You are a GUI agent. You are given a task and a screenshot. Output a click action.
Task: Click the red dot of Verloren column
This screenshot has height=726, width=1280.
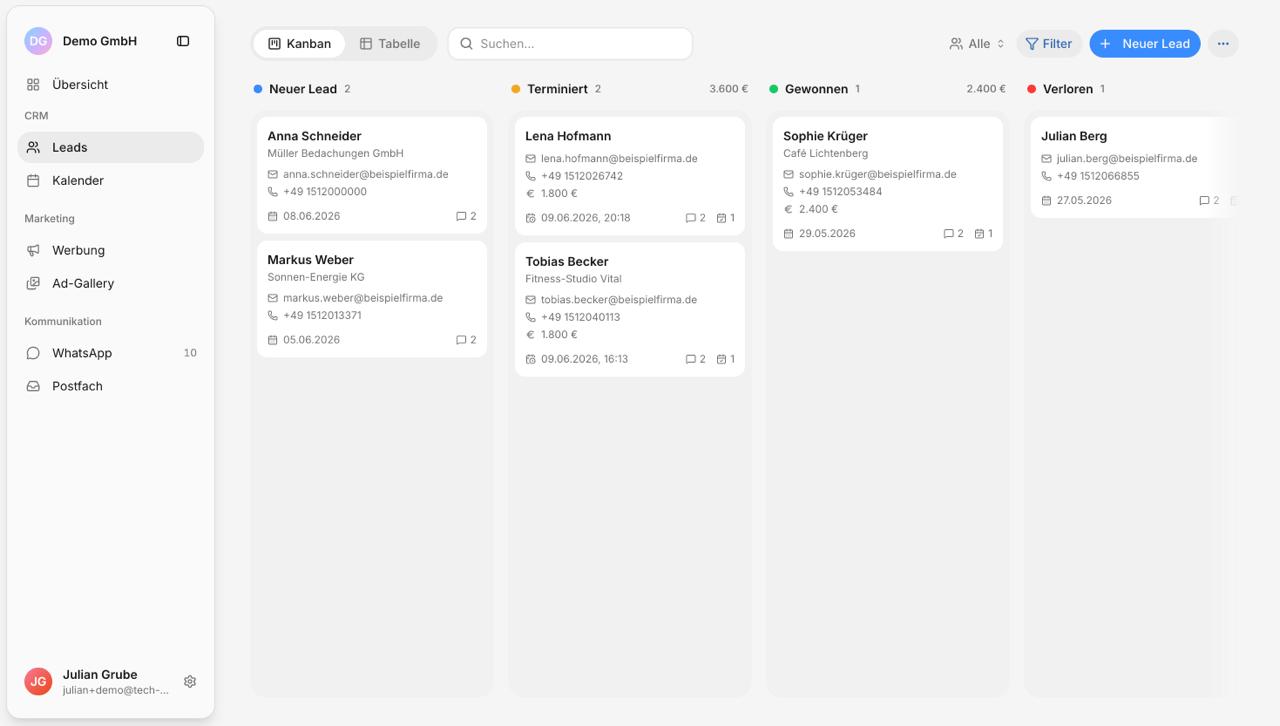(x=1032, y=89)
